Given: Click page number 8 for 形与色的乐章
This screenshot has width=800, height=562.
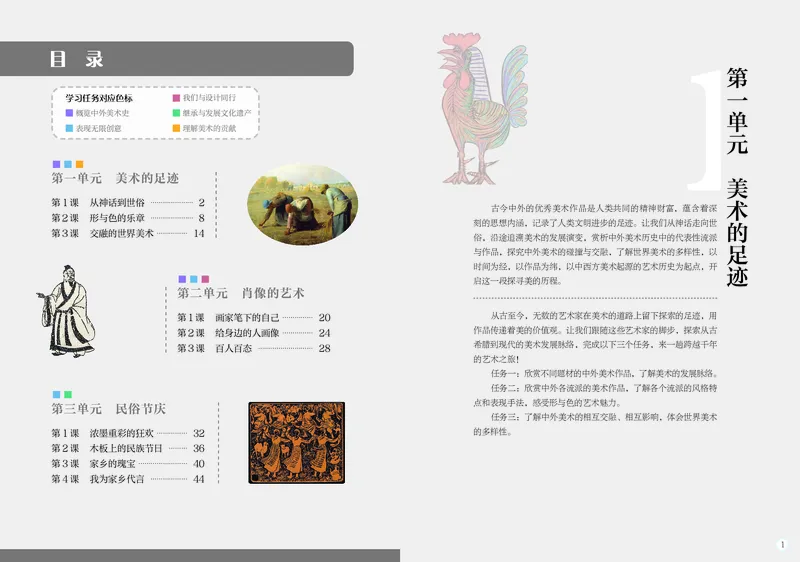Looking at the screenshot, I should point(202,218).
